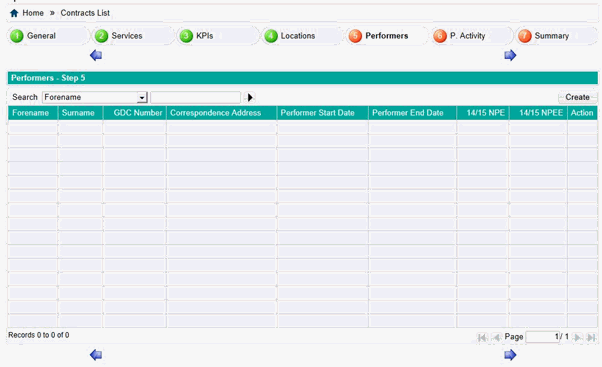Viewport: 602px width, 367px height.
Task: Go forward using bottom right blue arrow
Action: point(510,355)
